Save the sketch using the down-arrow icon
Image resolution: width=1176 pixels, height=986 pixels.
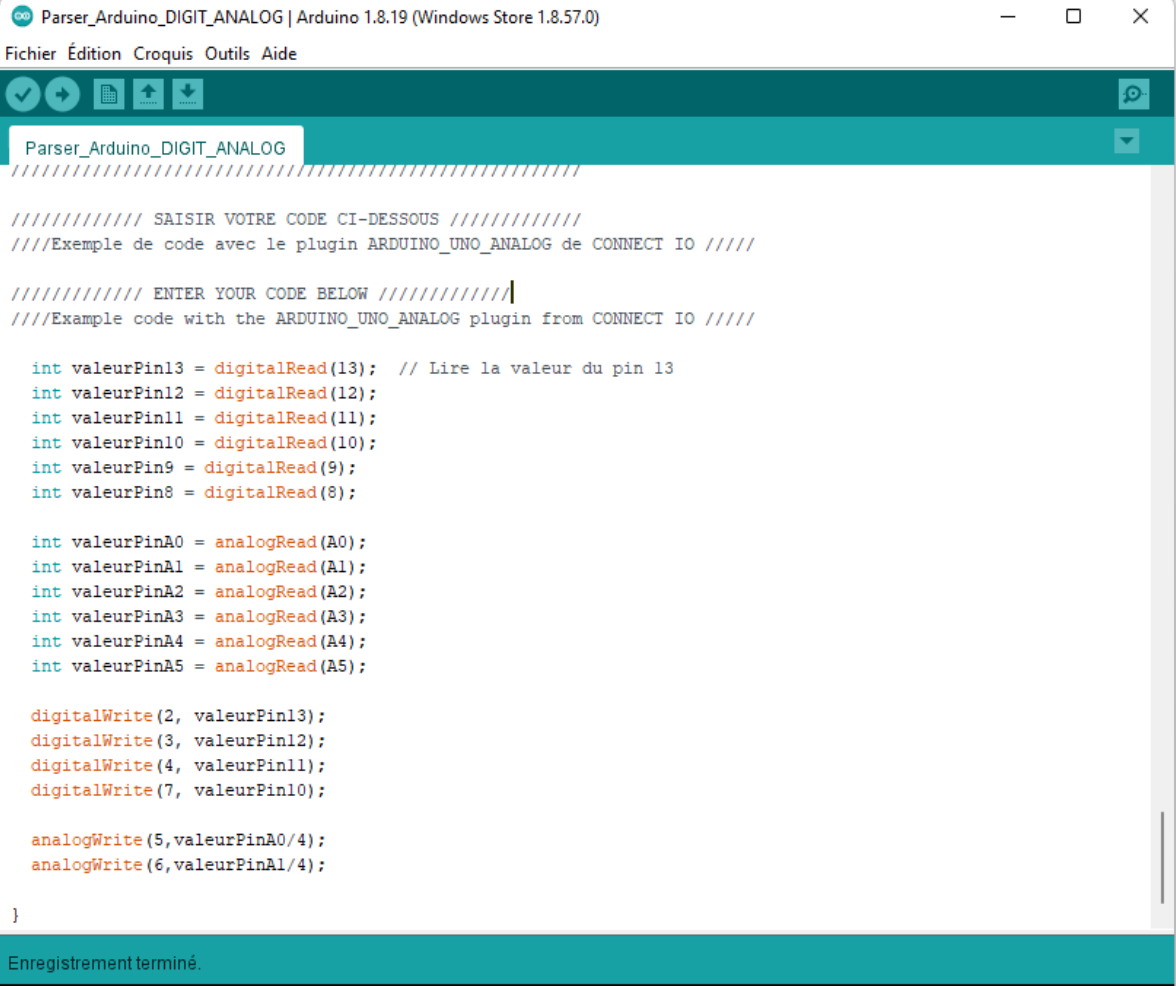point(187,94)
